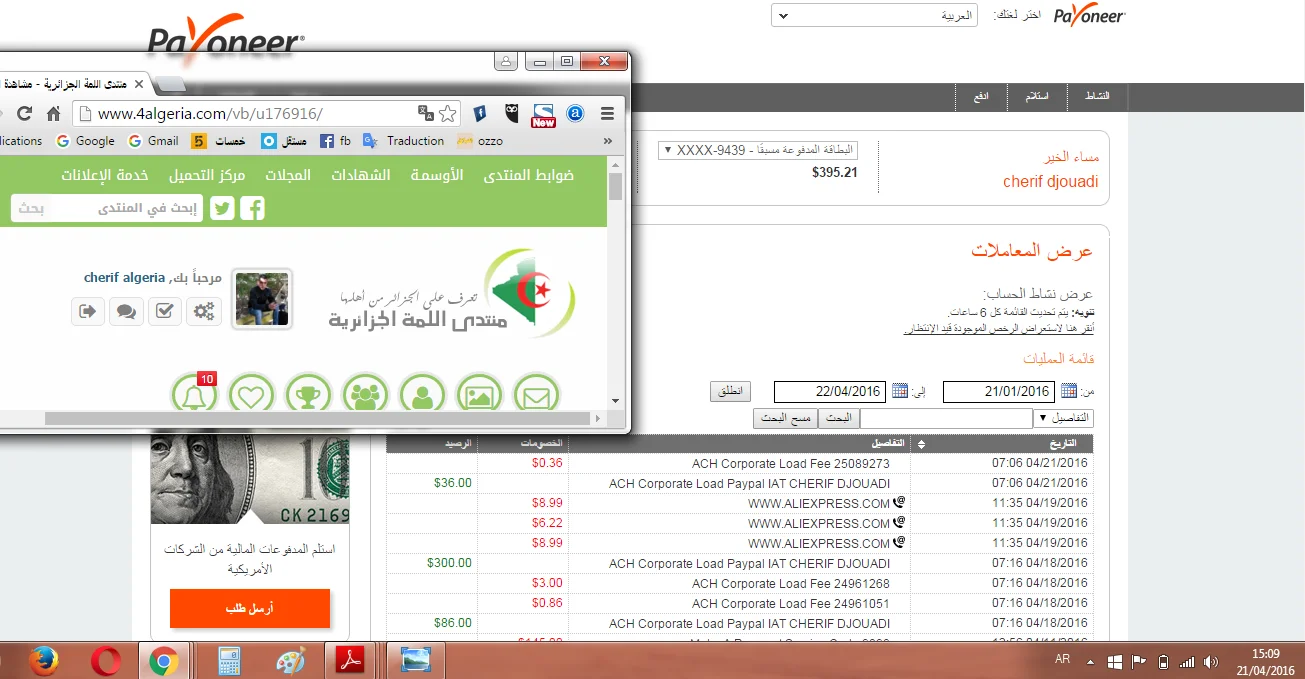Click the forum logout arrow icon

(x=88, y=311)
